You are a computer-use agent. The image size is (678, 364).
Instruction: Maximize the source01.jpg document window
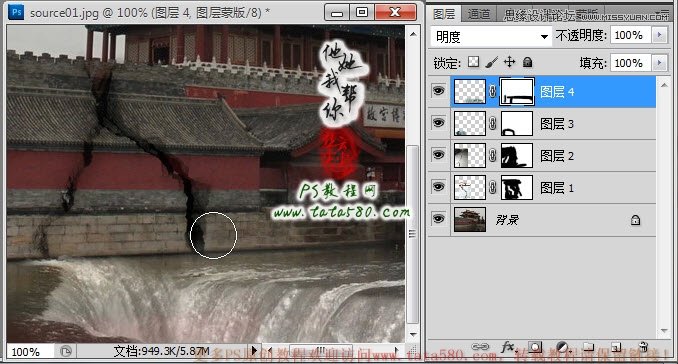pyautogui.click(x=362, y=12)
